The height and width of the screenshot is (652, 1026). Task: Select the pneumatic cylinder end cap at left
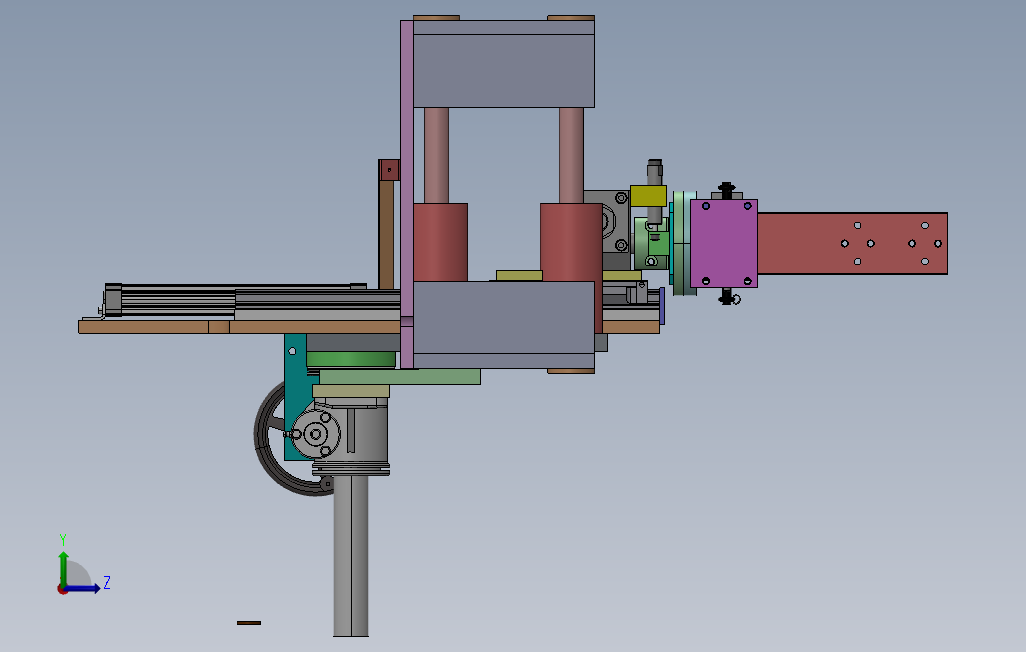[113, 300]
